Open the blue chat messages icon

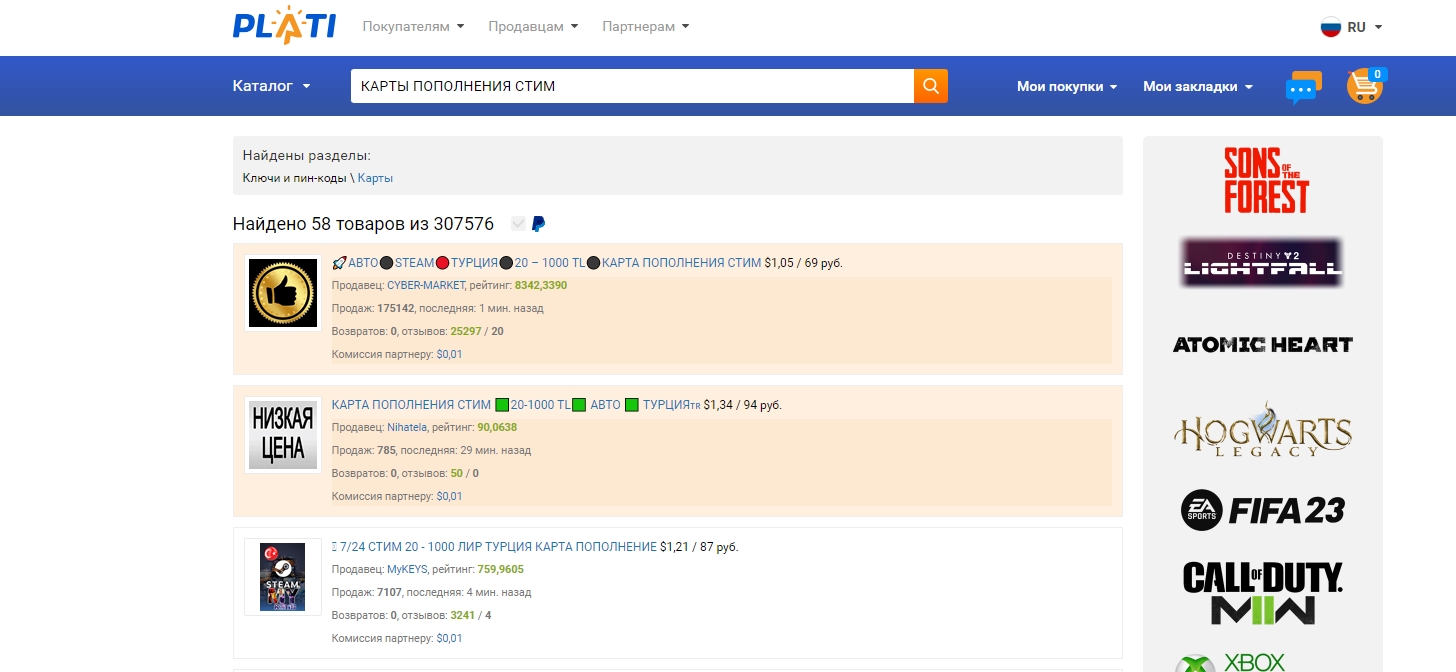1303,87
